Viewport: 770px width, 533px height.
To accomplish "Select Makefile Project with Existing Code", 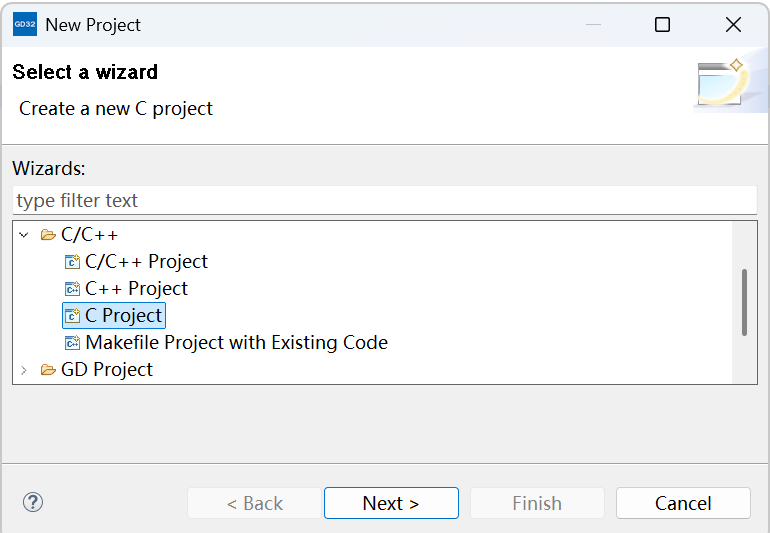I will coord(236,343).
